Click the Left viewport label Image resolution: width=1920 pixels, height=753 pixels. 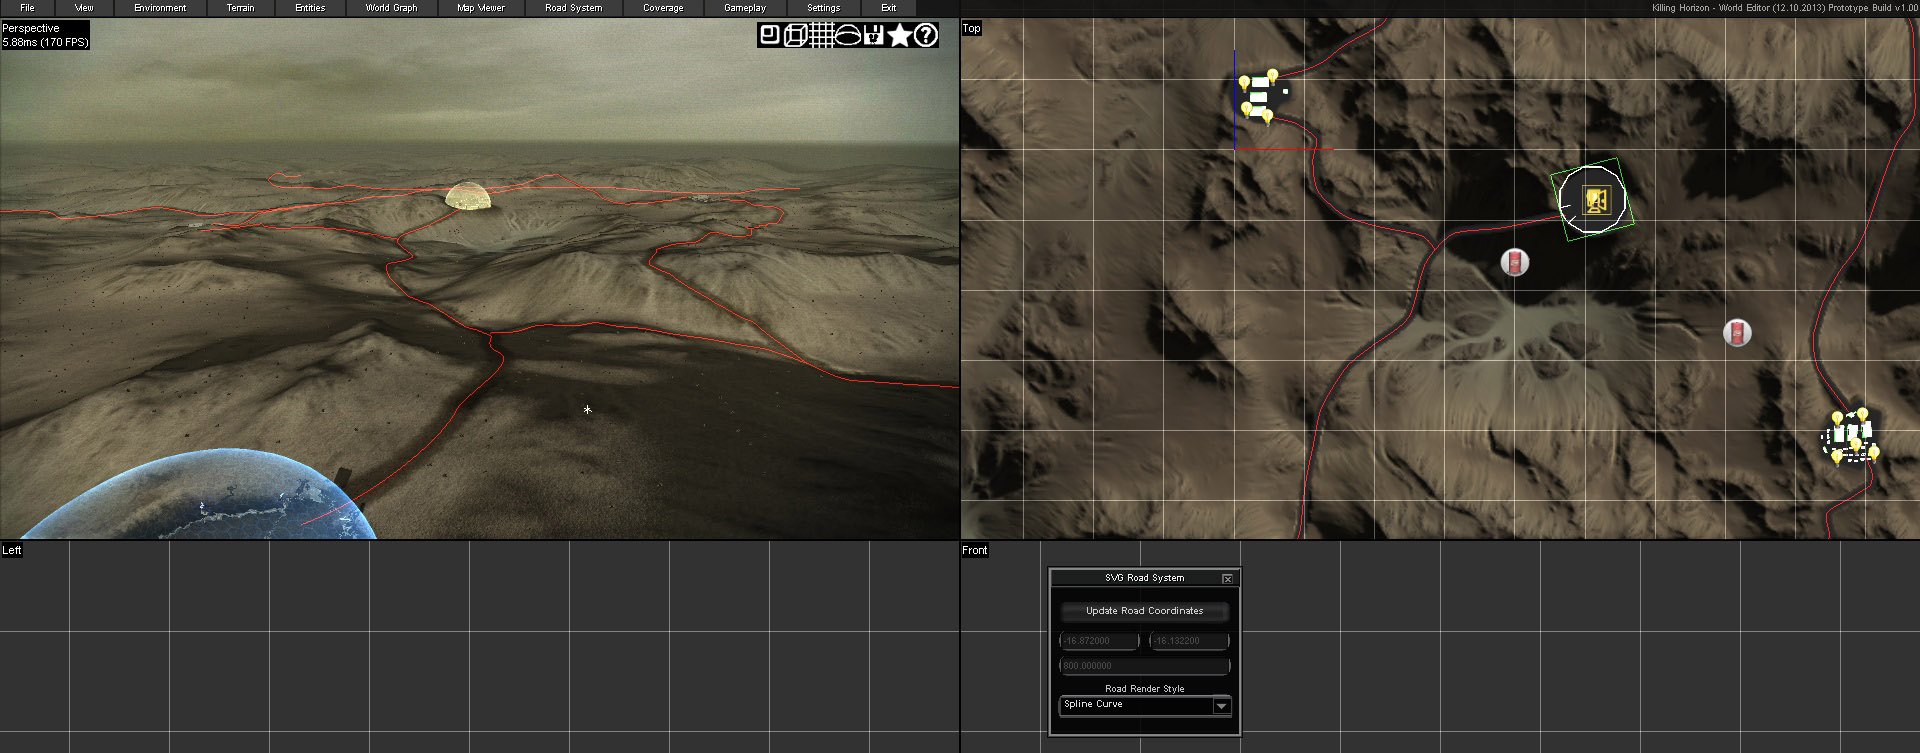(12, 551)
